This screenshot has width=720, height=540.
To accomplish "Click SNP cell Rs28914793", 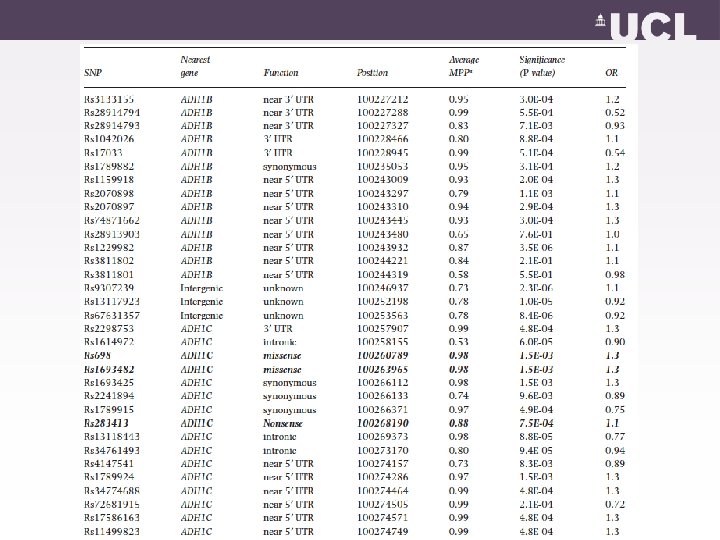I will 112,126.
